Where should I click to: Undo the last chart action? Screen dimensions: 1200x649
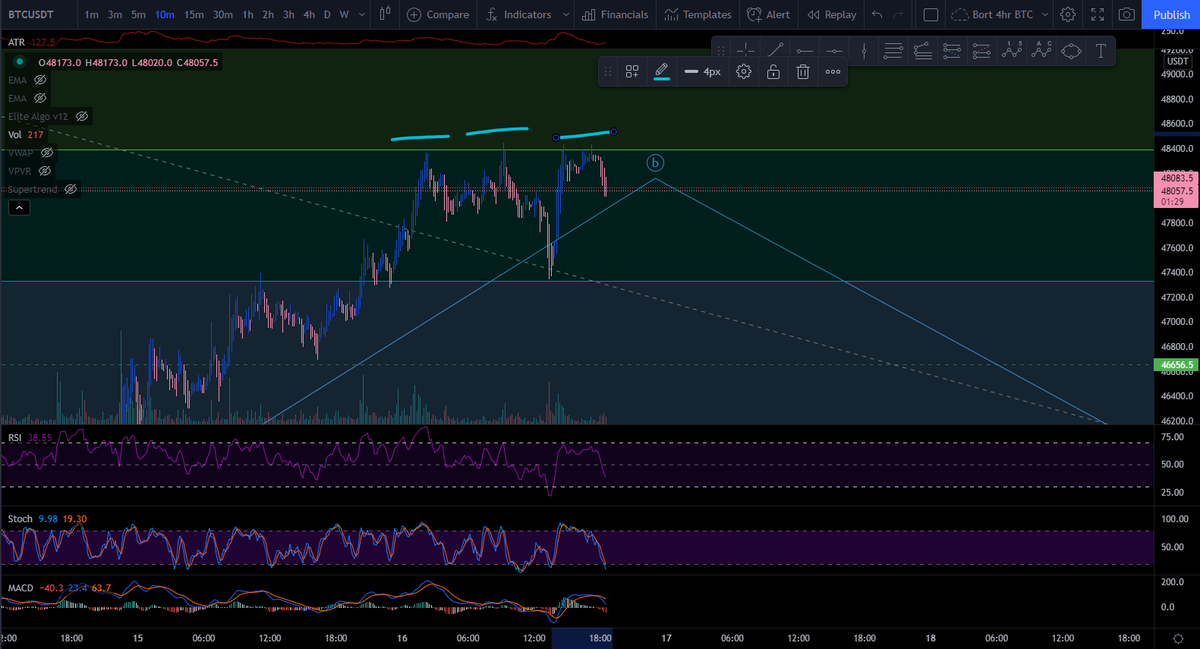pyautogui.click(x=877, y=14)
